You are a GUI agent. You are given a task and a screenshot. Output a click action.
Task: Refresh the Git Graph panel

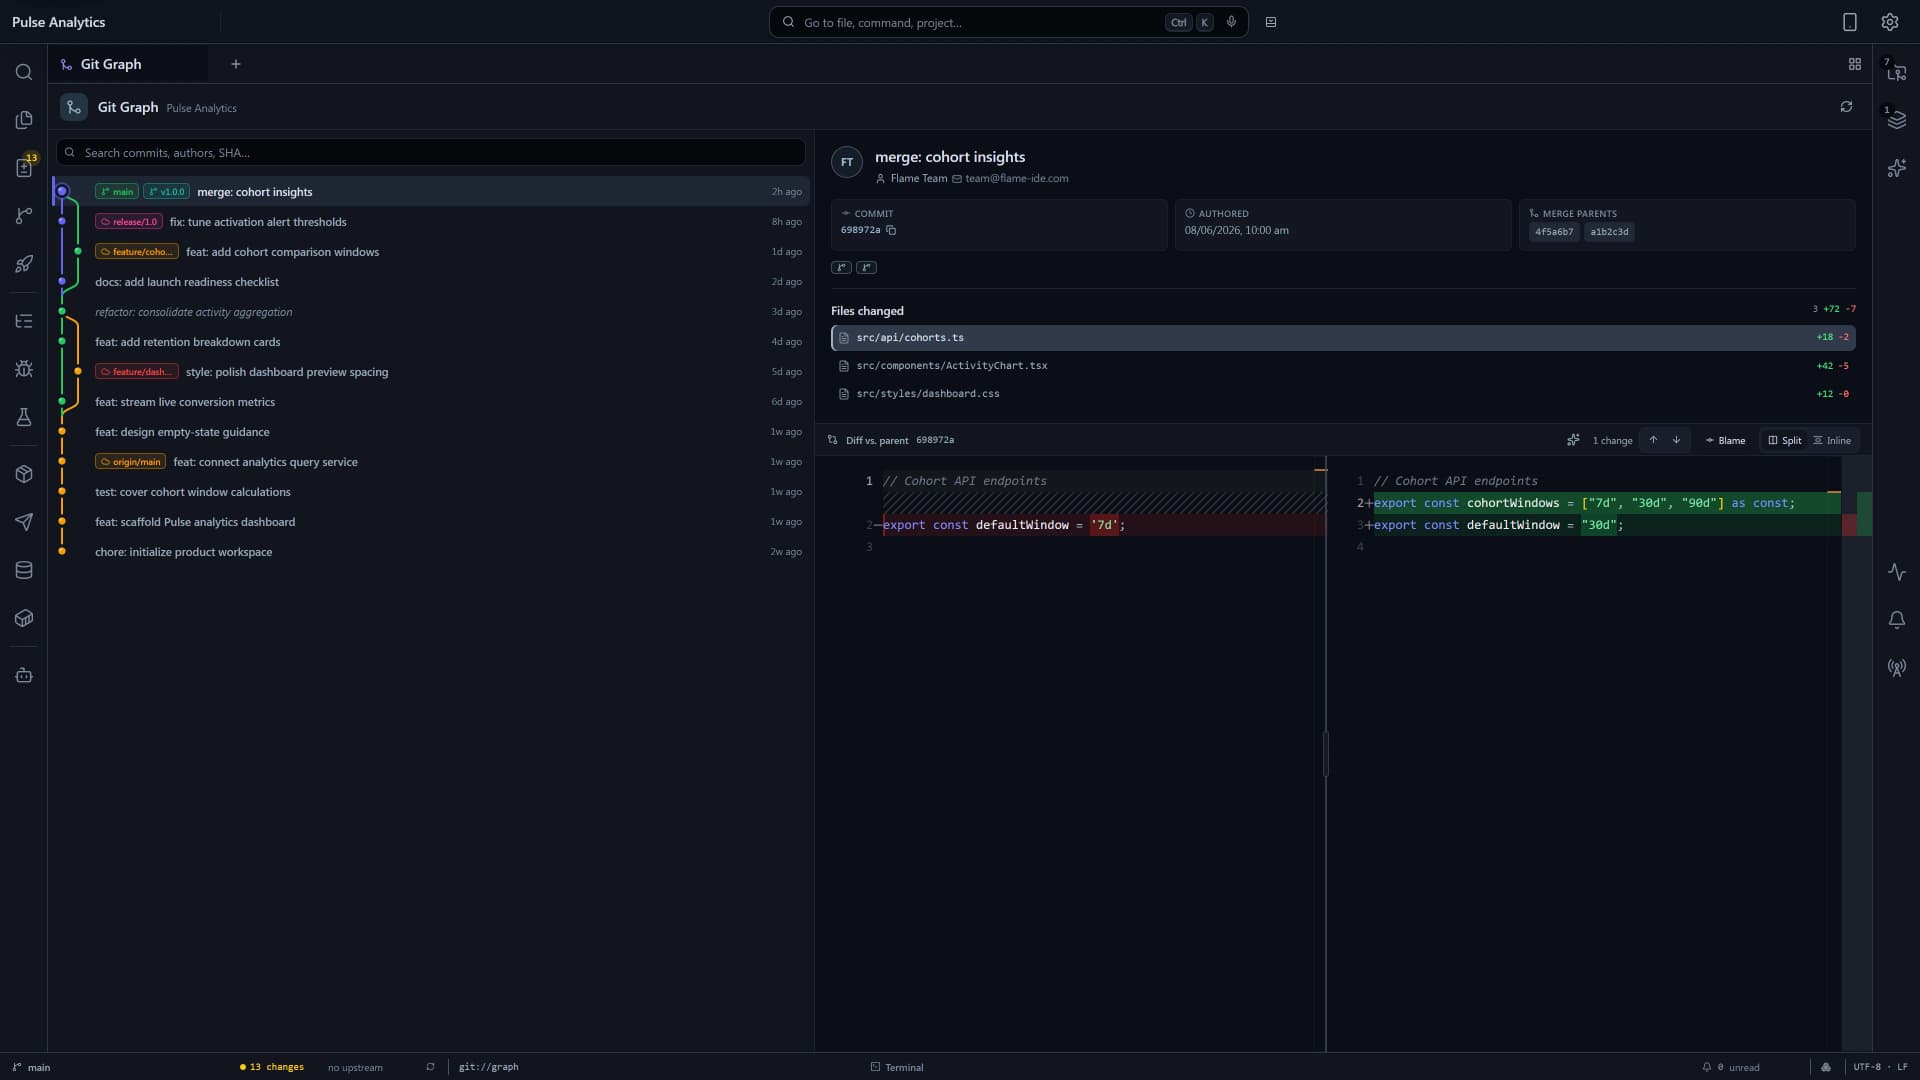(1846, 107)
